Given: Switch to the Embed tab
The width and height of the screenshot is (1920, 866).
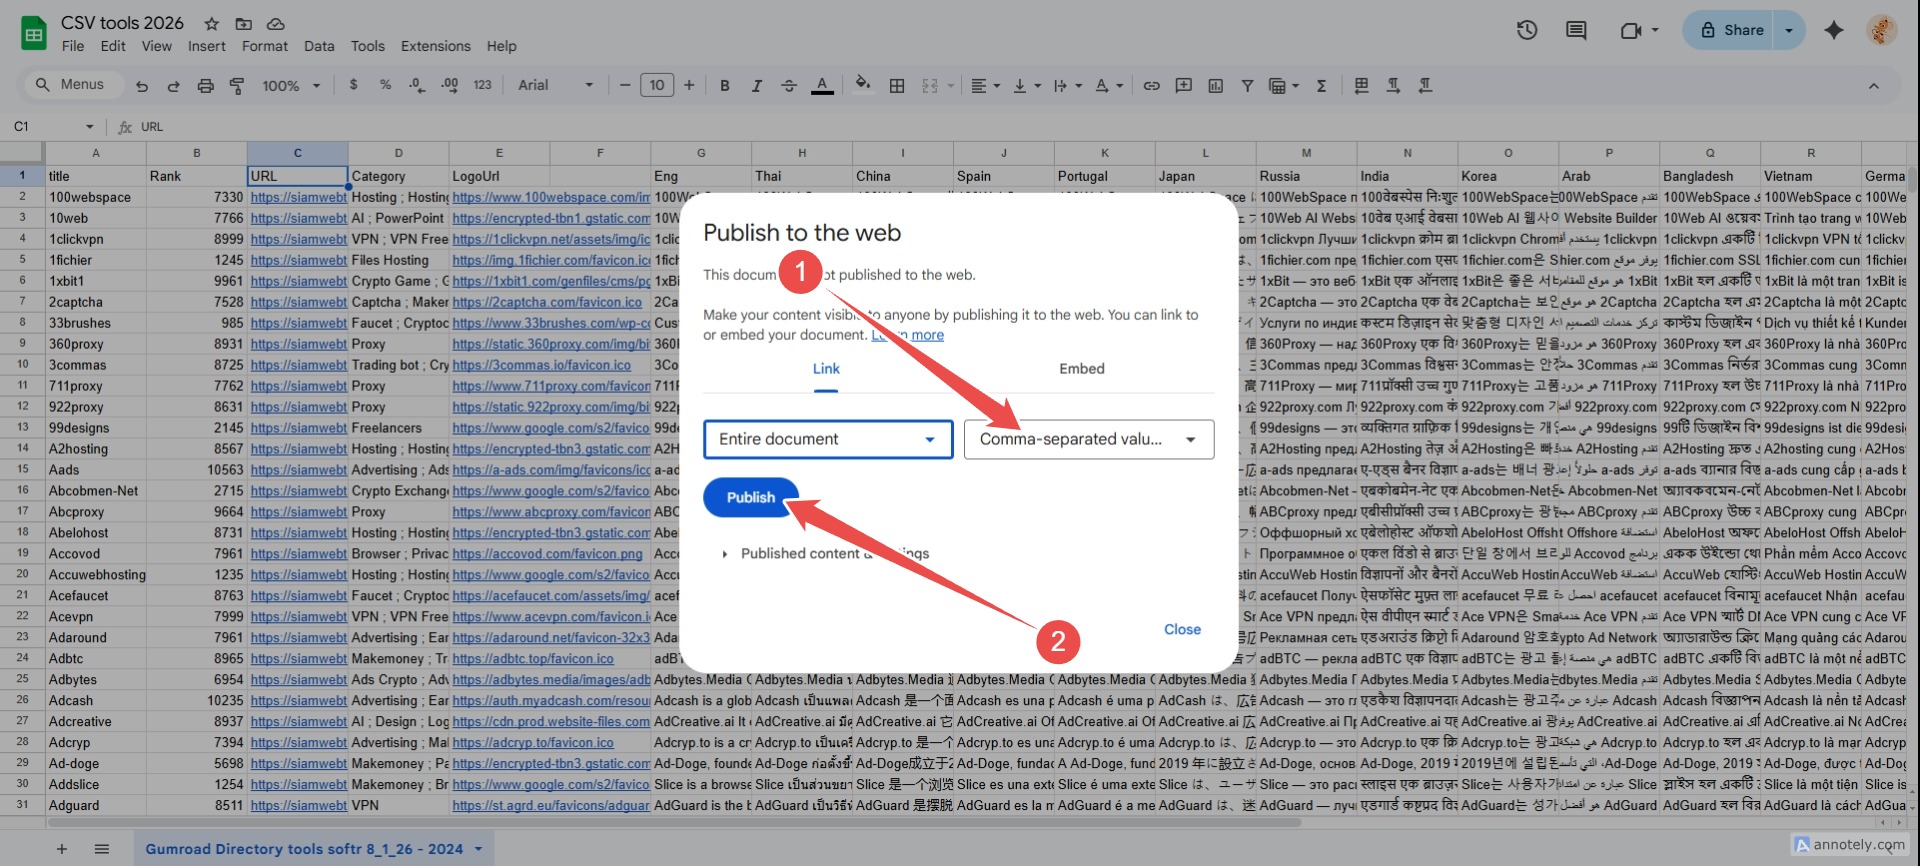Looking at the screenshot, I should coord(1081,369).
